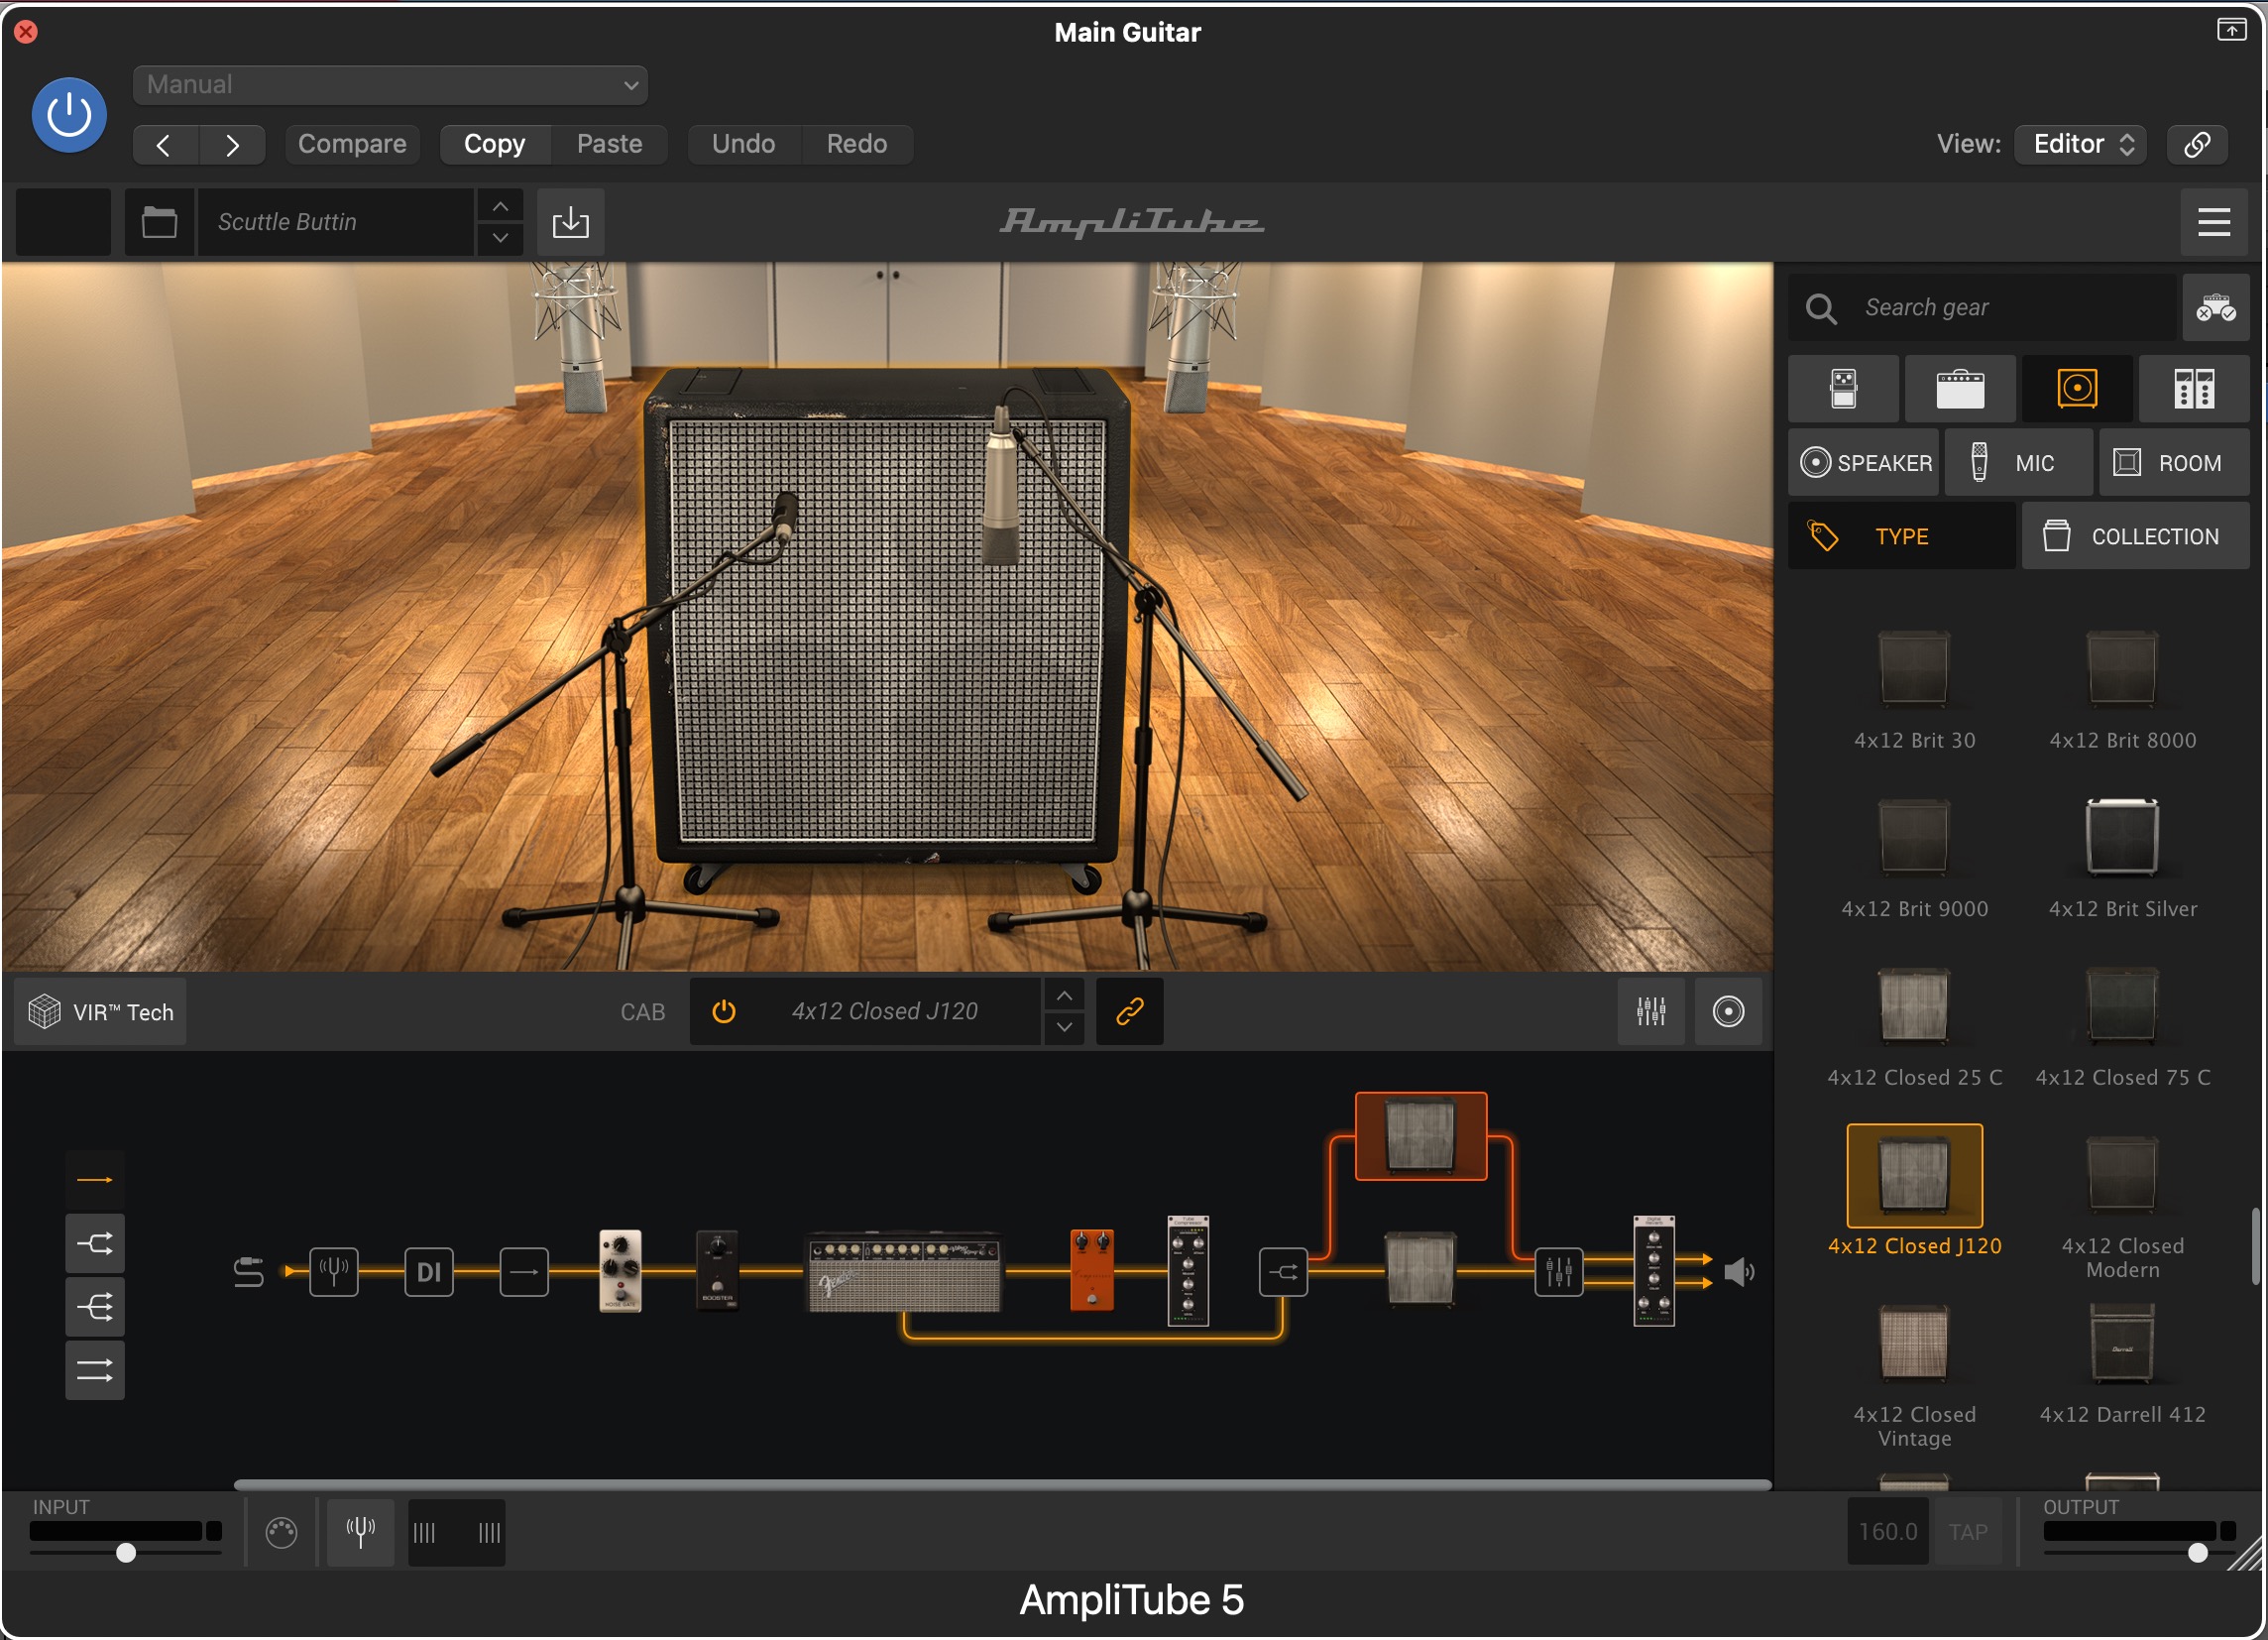Click the INPUT level slider handle
Viewport: 2268px width, 1640px height.
click(126, 1553)
